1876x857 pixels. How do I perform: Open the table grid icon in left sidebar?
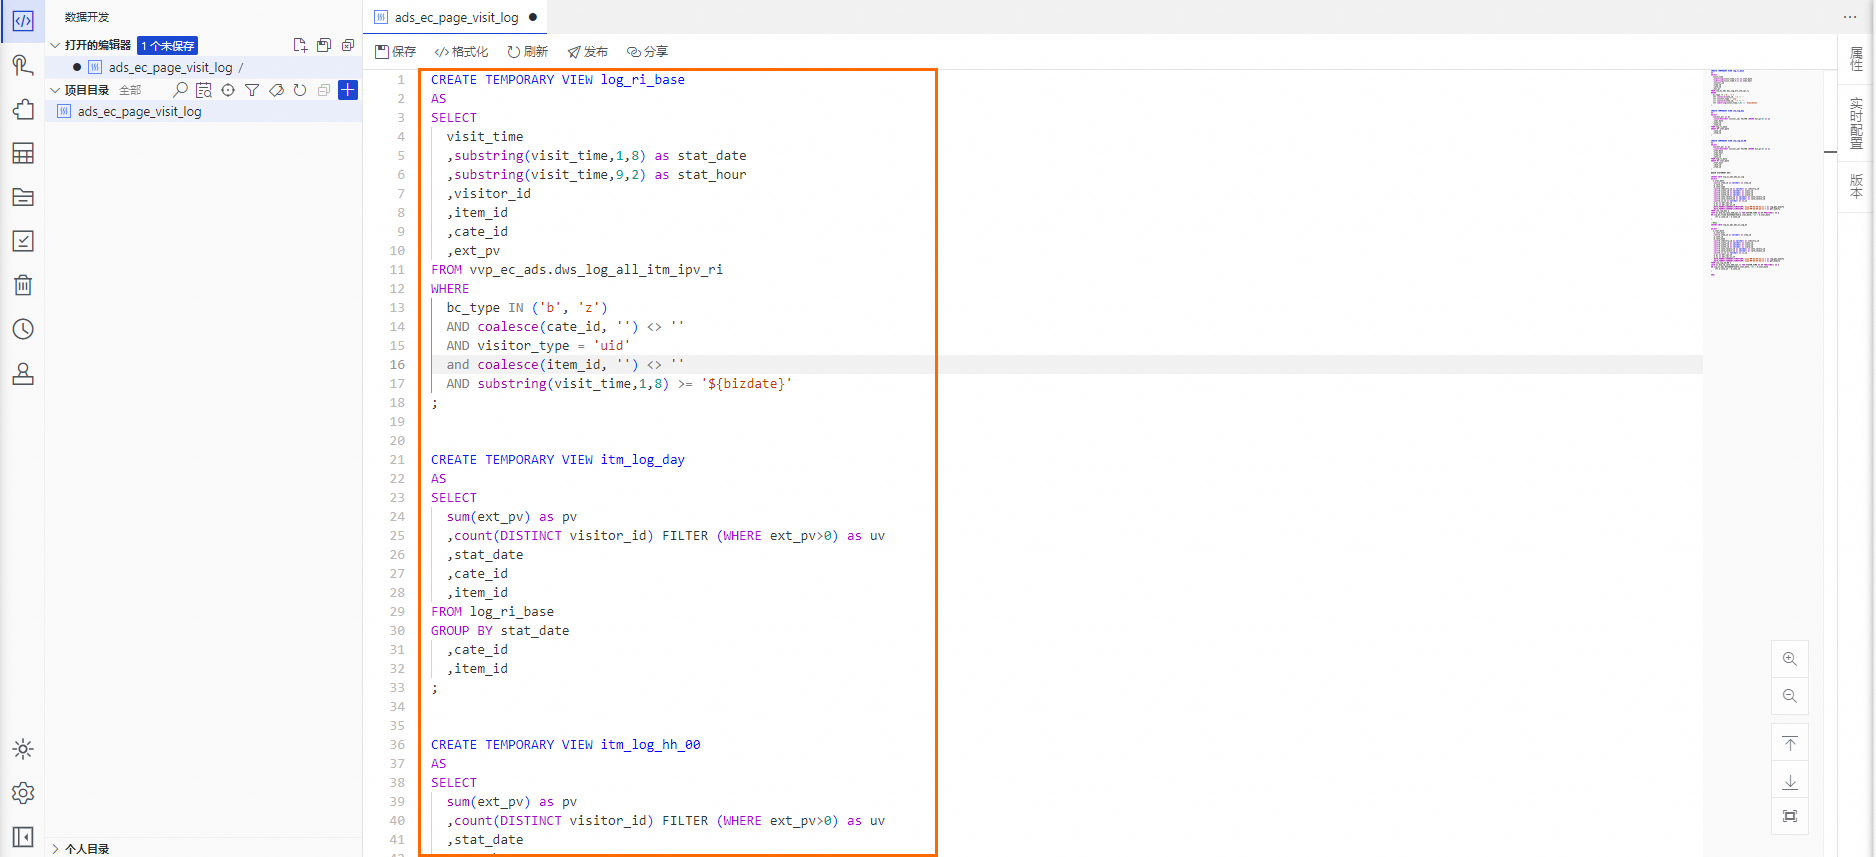[x=23, y=153]
